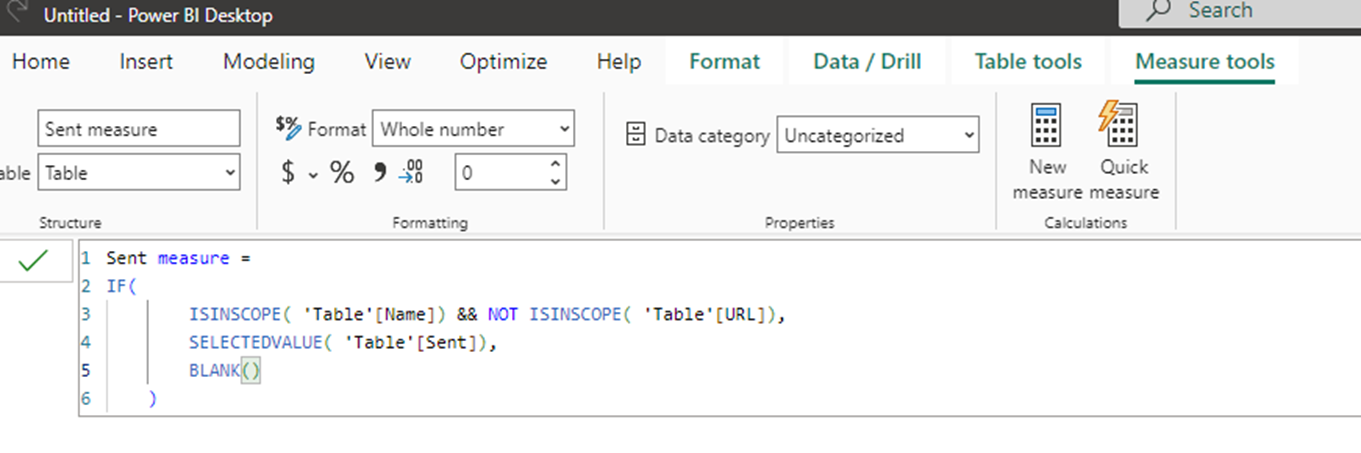Switch to the Format tab
The image size is (1361, 453).
click(x=725, y=61)
